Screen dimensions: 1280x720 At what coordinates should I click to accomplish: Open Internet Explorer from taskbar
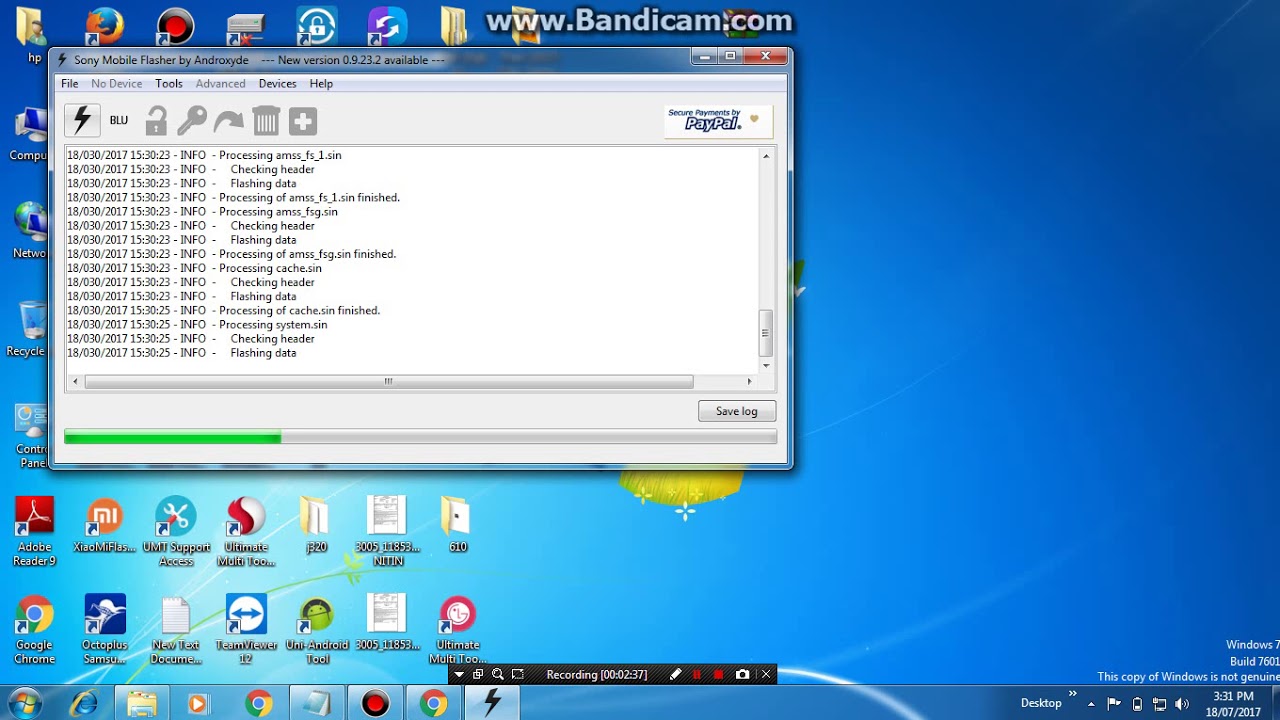tap(84, 704)
